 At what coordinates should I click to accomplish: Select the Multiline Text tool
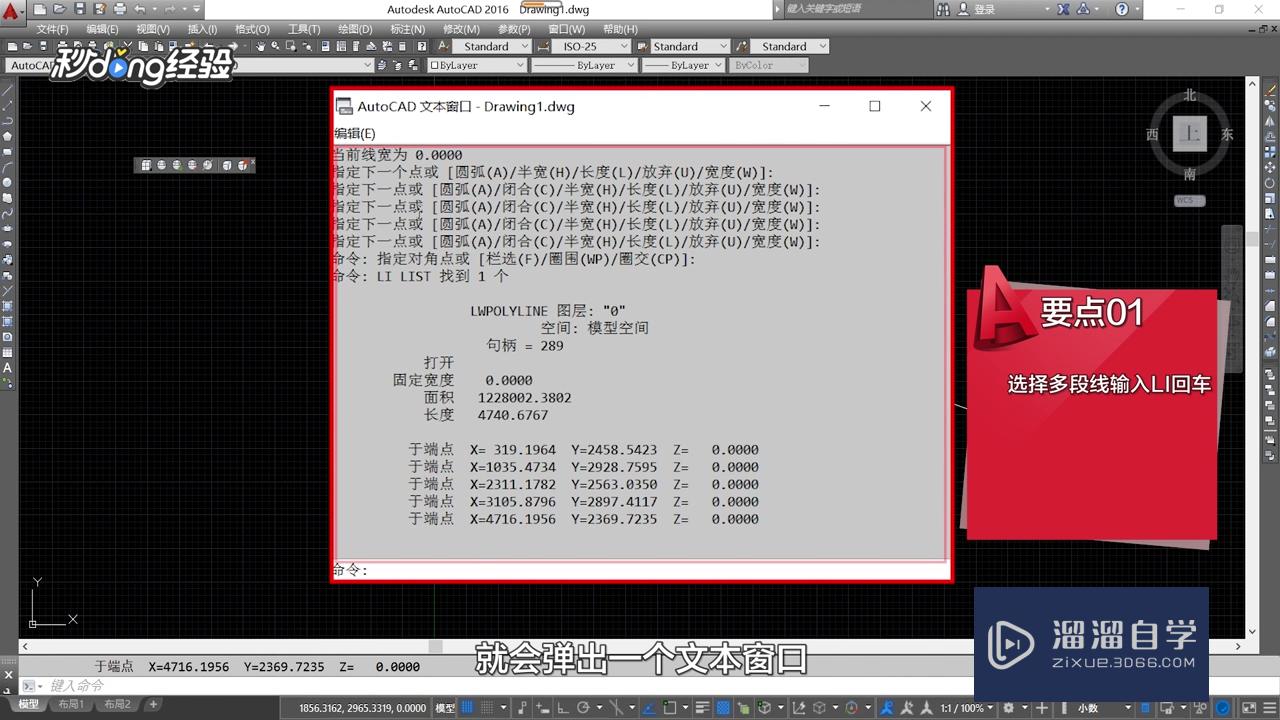pos(9,368)
